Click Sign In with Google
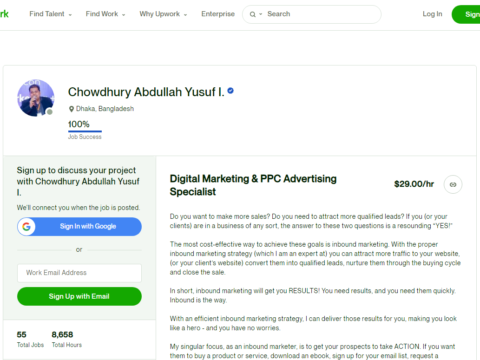 click(x=79, y=227)
